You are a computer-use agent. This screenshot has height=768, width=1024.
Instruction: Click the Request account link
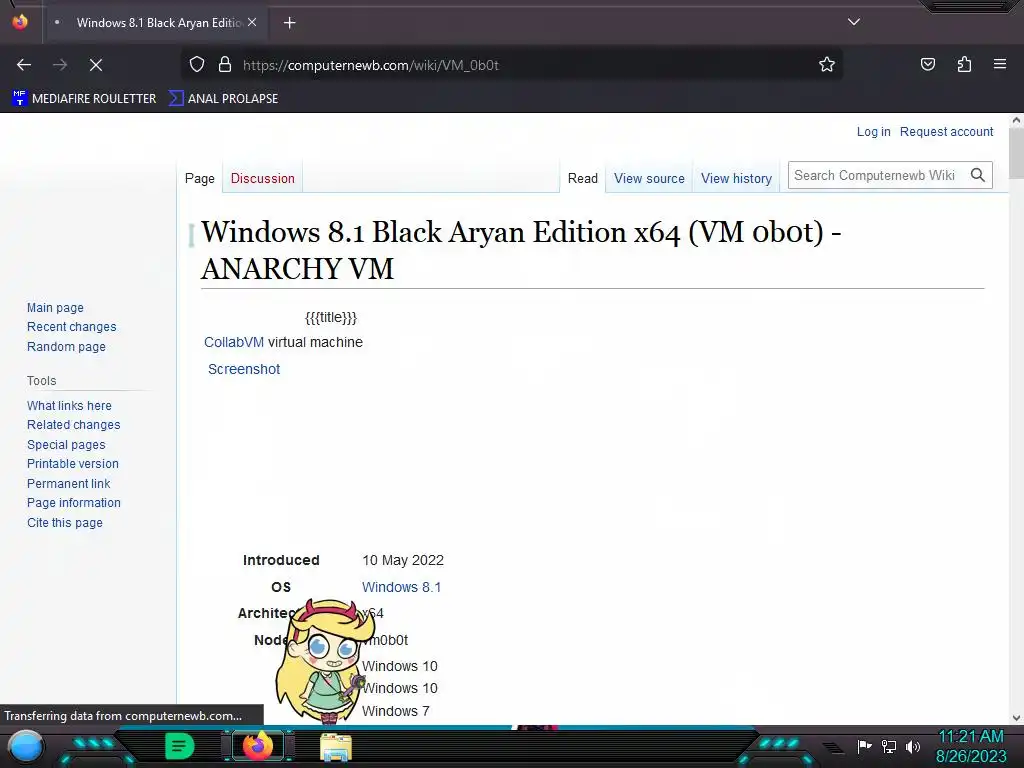point(946,132)
